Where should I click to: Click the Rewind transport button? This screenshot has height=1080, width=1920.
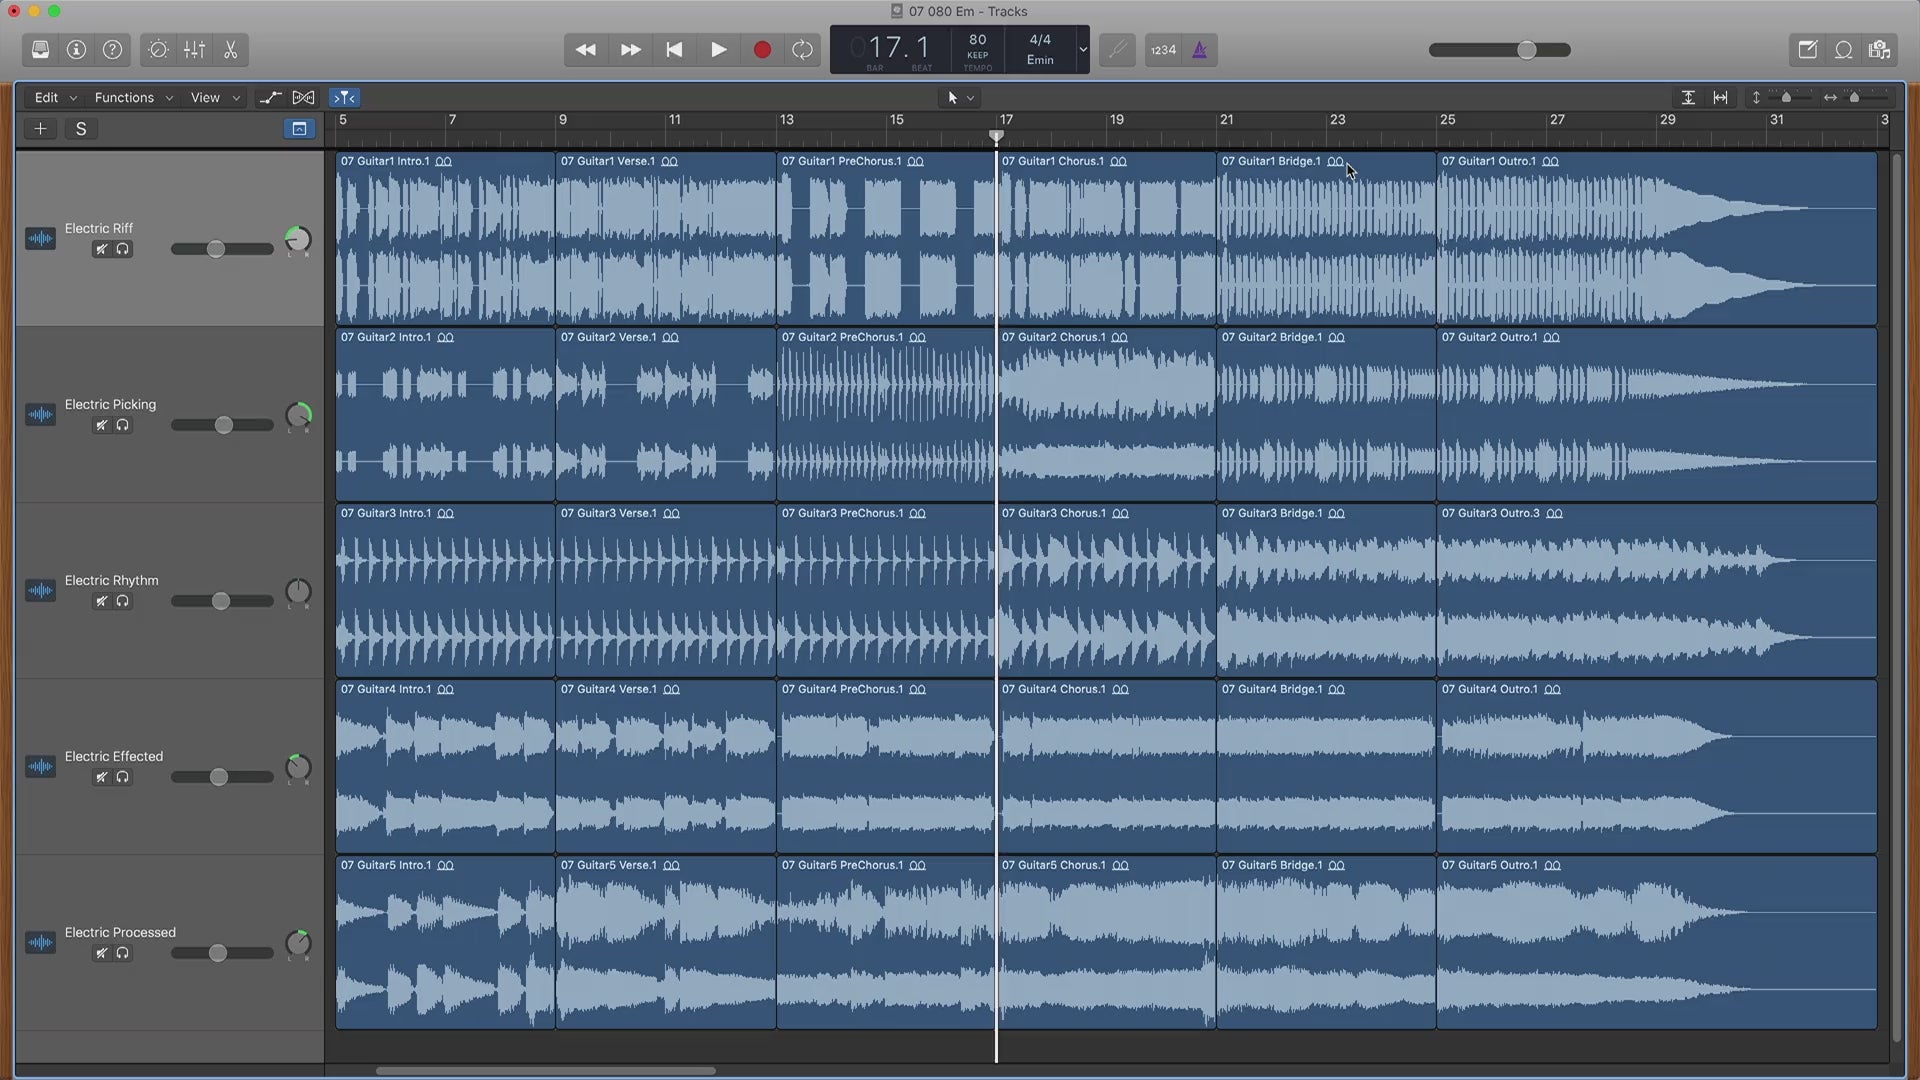tap(586, 50)
